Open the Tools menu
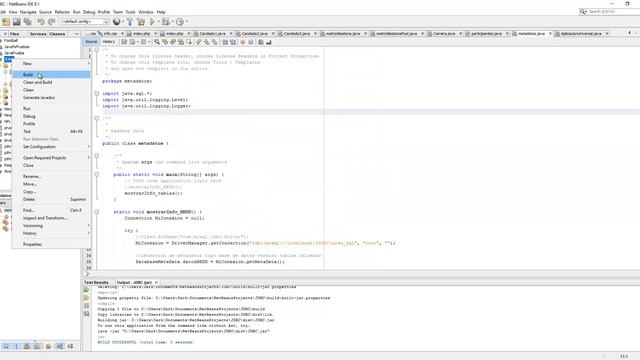This screenshot has height=360, width=640. click(x=130, y=12)
